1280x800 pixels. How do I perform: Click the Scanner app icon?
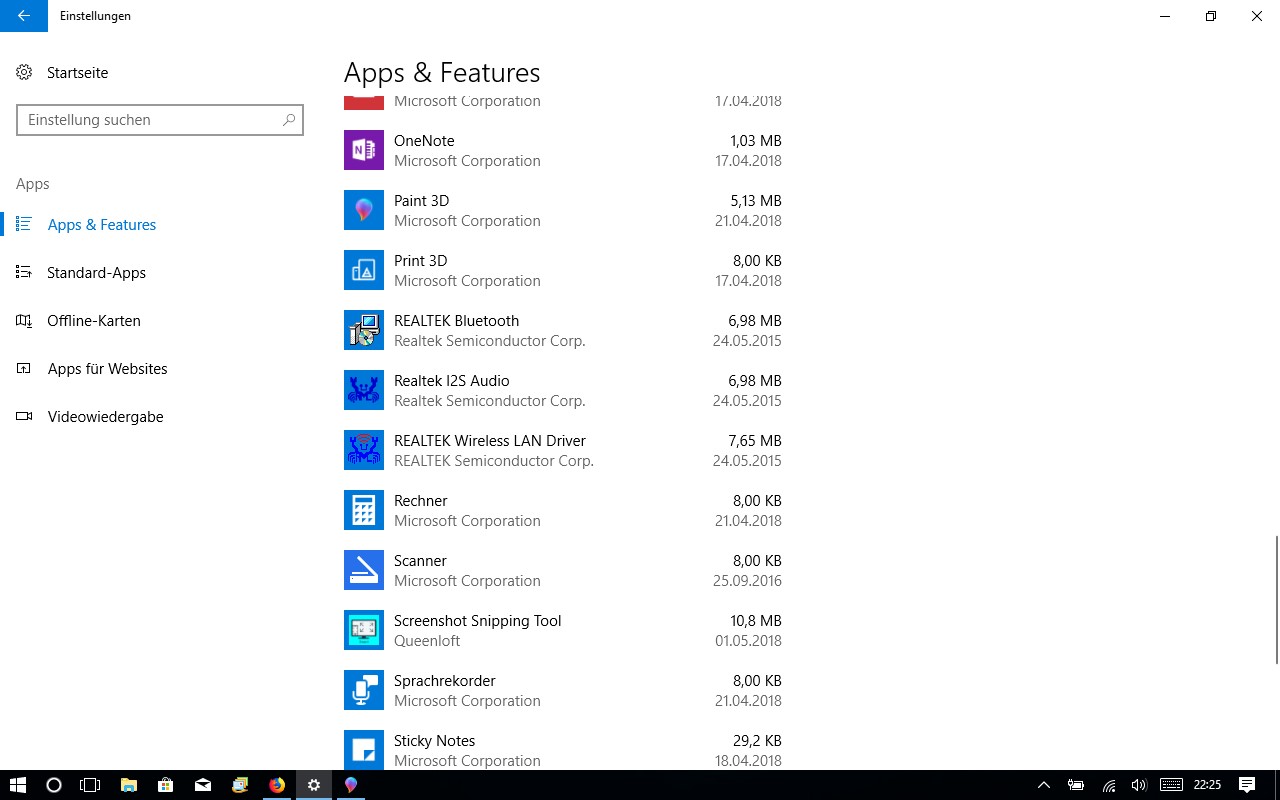click(364, 570)
